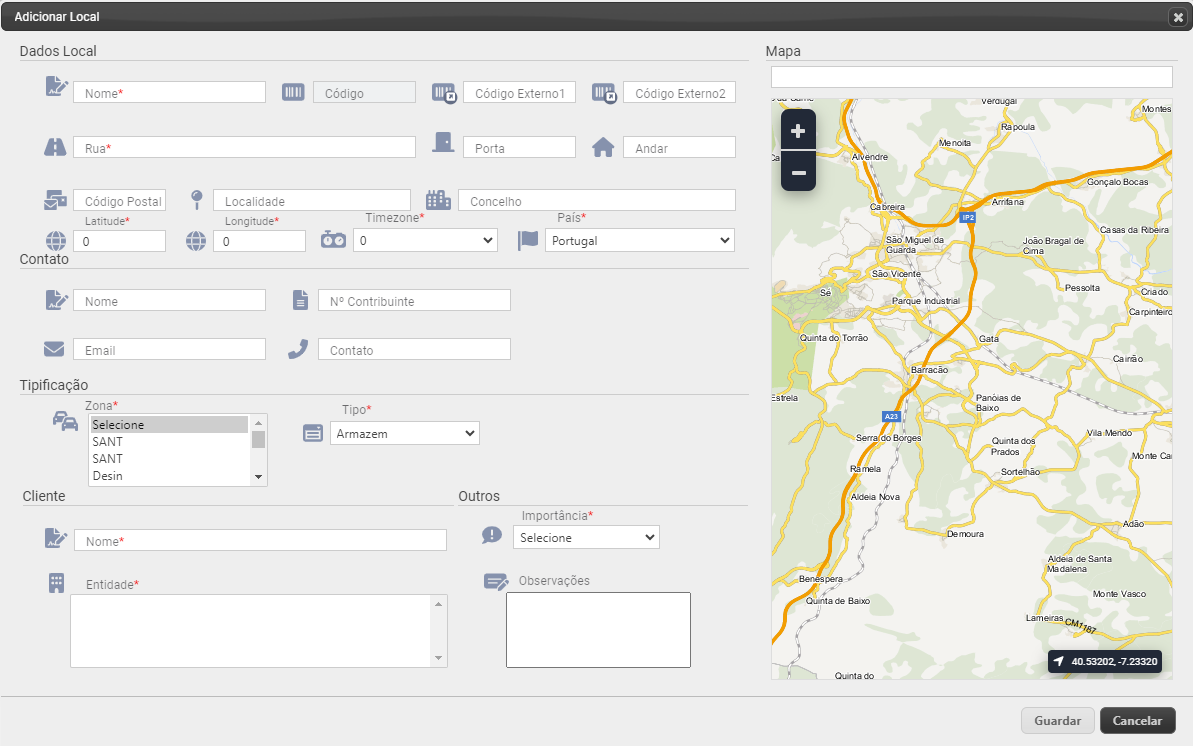Open the Importância dropdown

[587, 537]
